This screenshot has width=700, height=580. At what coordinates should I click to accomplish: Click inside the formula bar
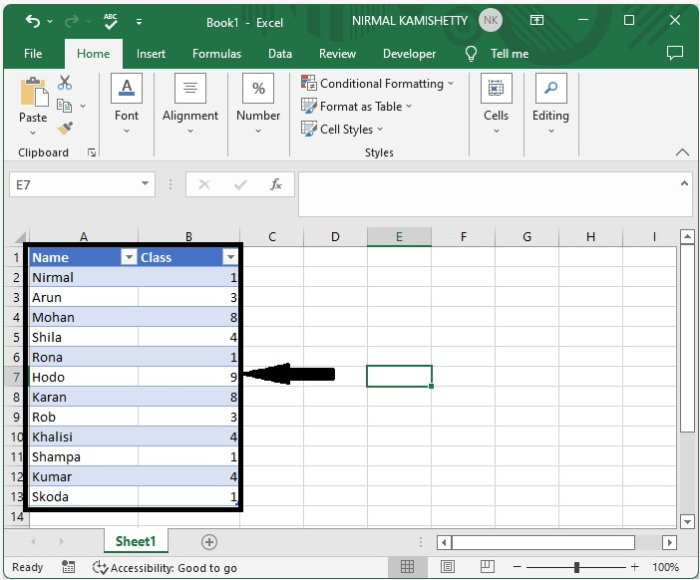pyautogui.click(x=488, y=194)
